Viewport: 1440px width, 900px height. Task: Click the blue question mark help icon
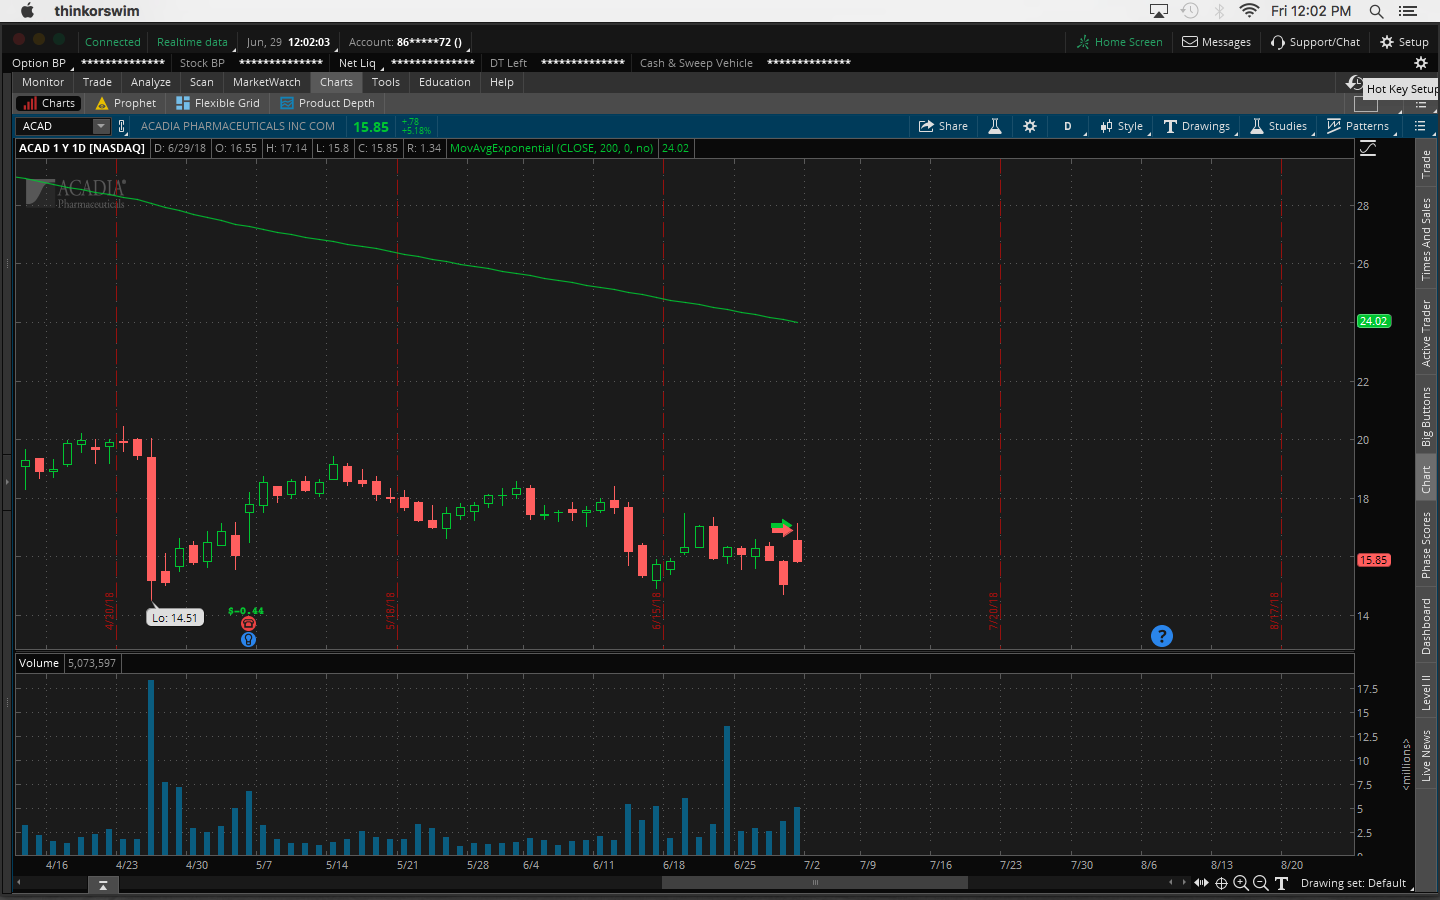pyautogui.click(x=1161, y=636)
